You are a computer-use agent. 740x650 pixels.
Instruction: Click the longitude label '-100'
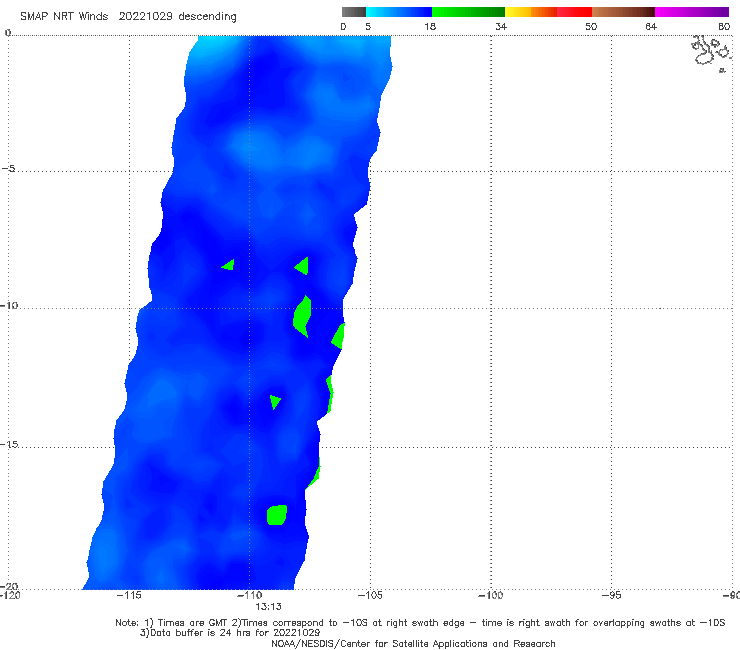490,595
